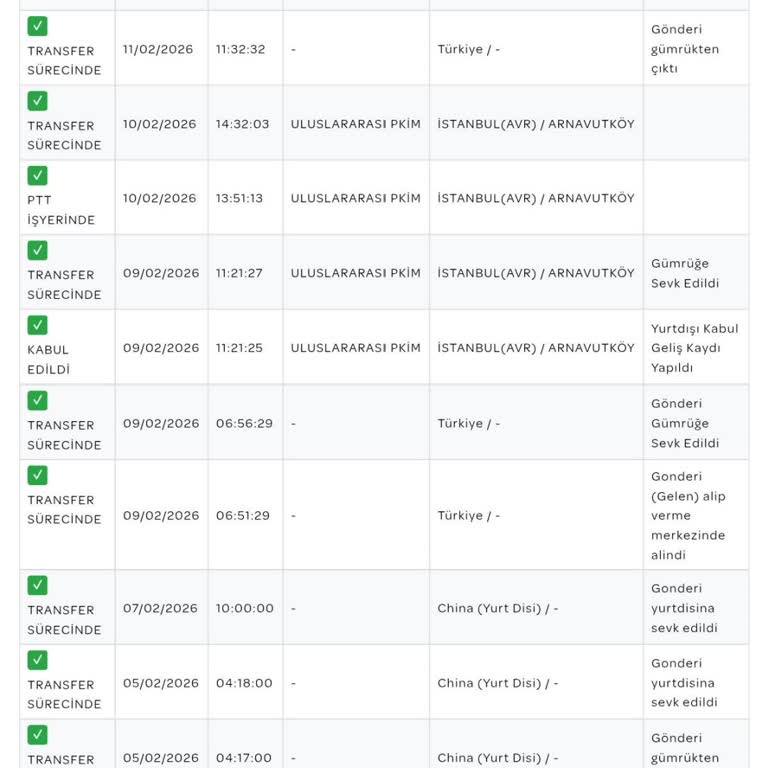Select the 'Gönderi gümrükten çıktı' description on 11/02/2026
Screen dimensions: 768x768
tap(684, 49)
